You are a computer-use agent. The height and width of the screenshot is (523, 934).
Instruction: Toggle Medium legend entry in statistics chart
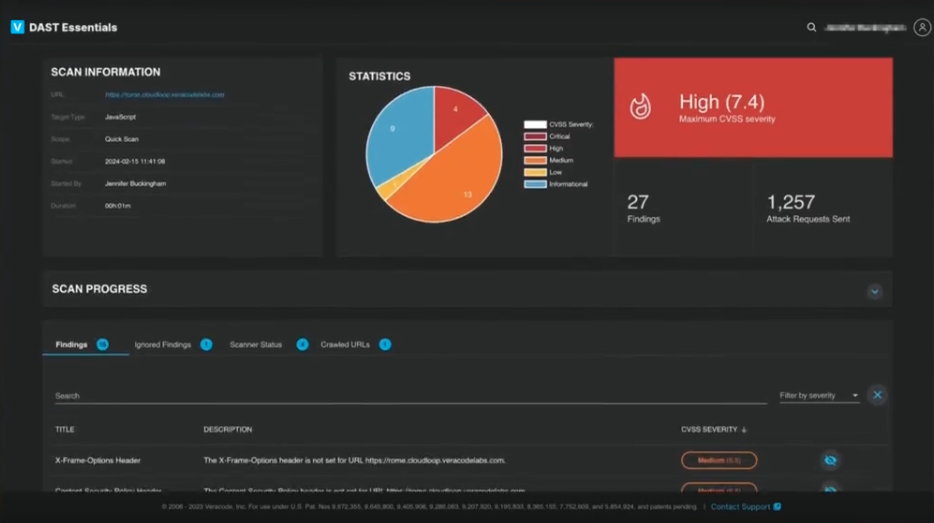click(x=549, y=160)
